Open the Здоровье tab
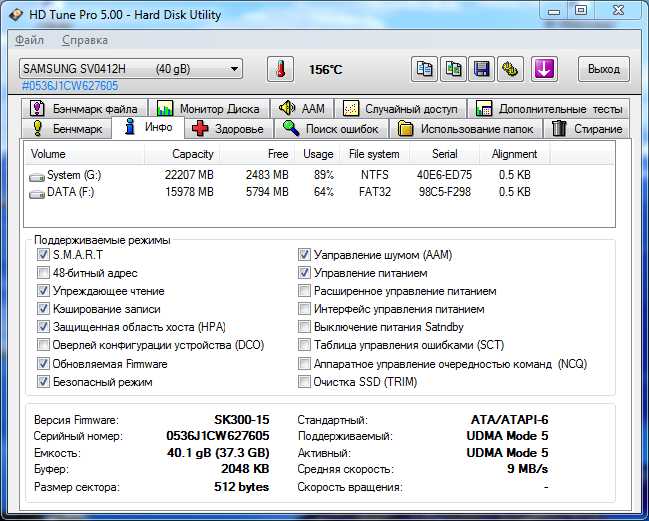The width and height of the screenshot is (649, 521). [228, 129]
